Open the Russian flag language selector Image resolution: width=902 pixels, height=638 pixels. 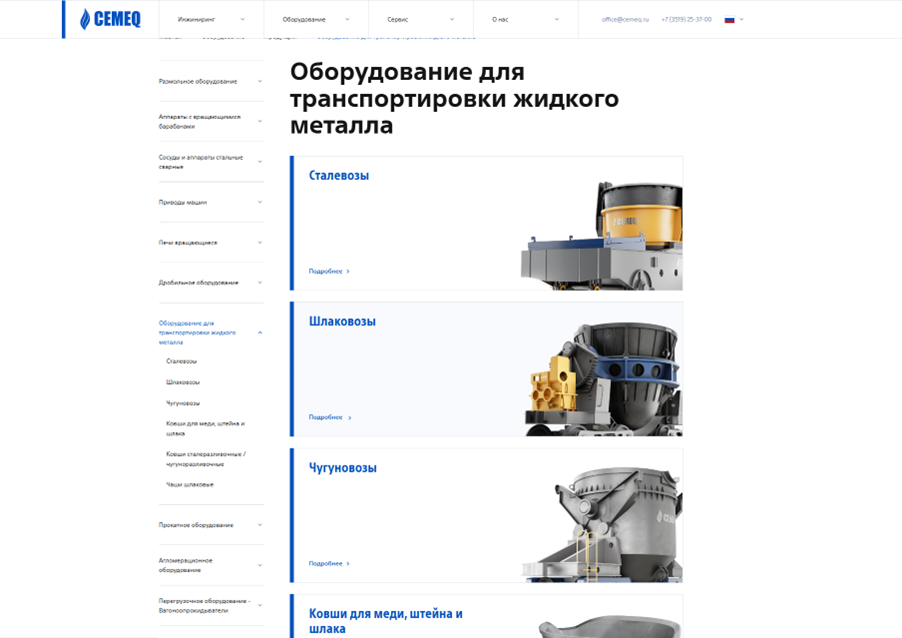click(x=733, y=20)
